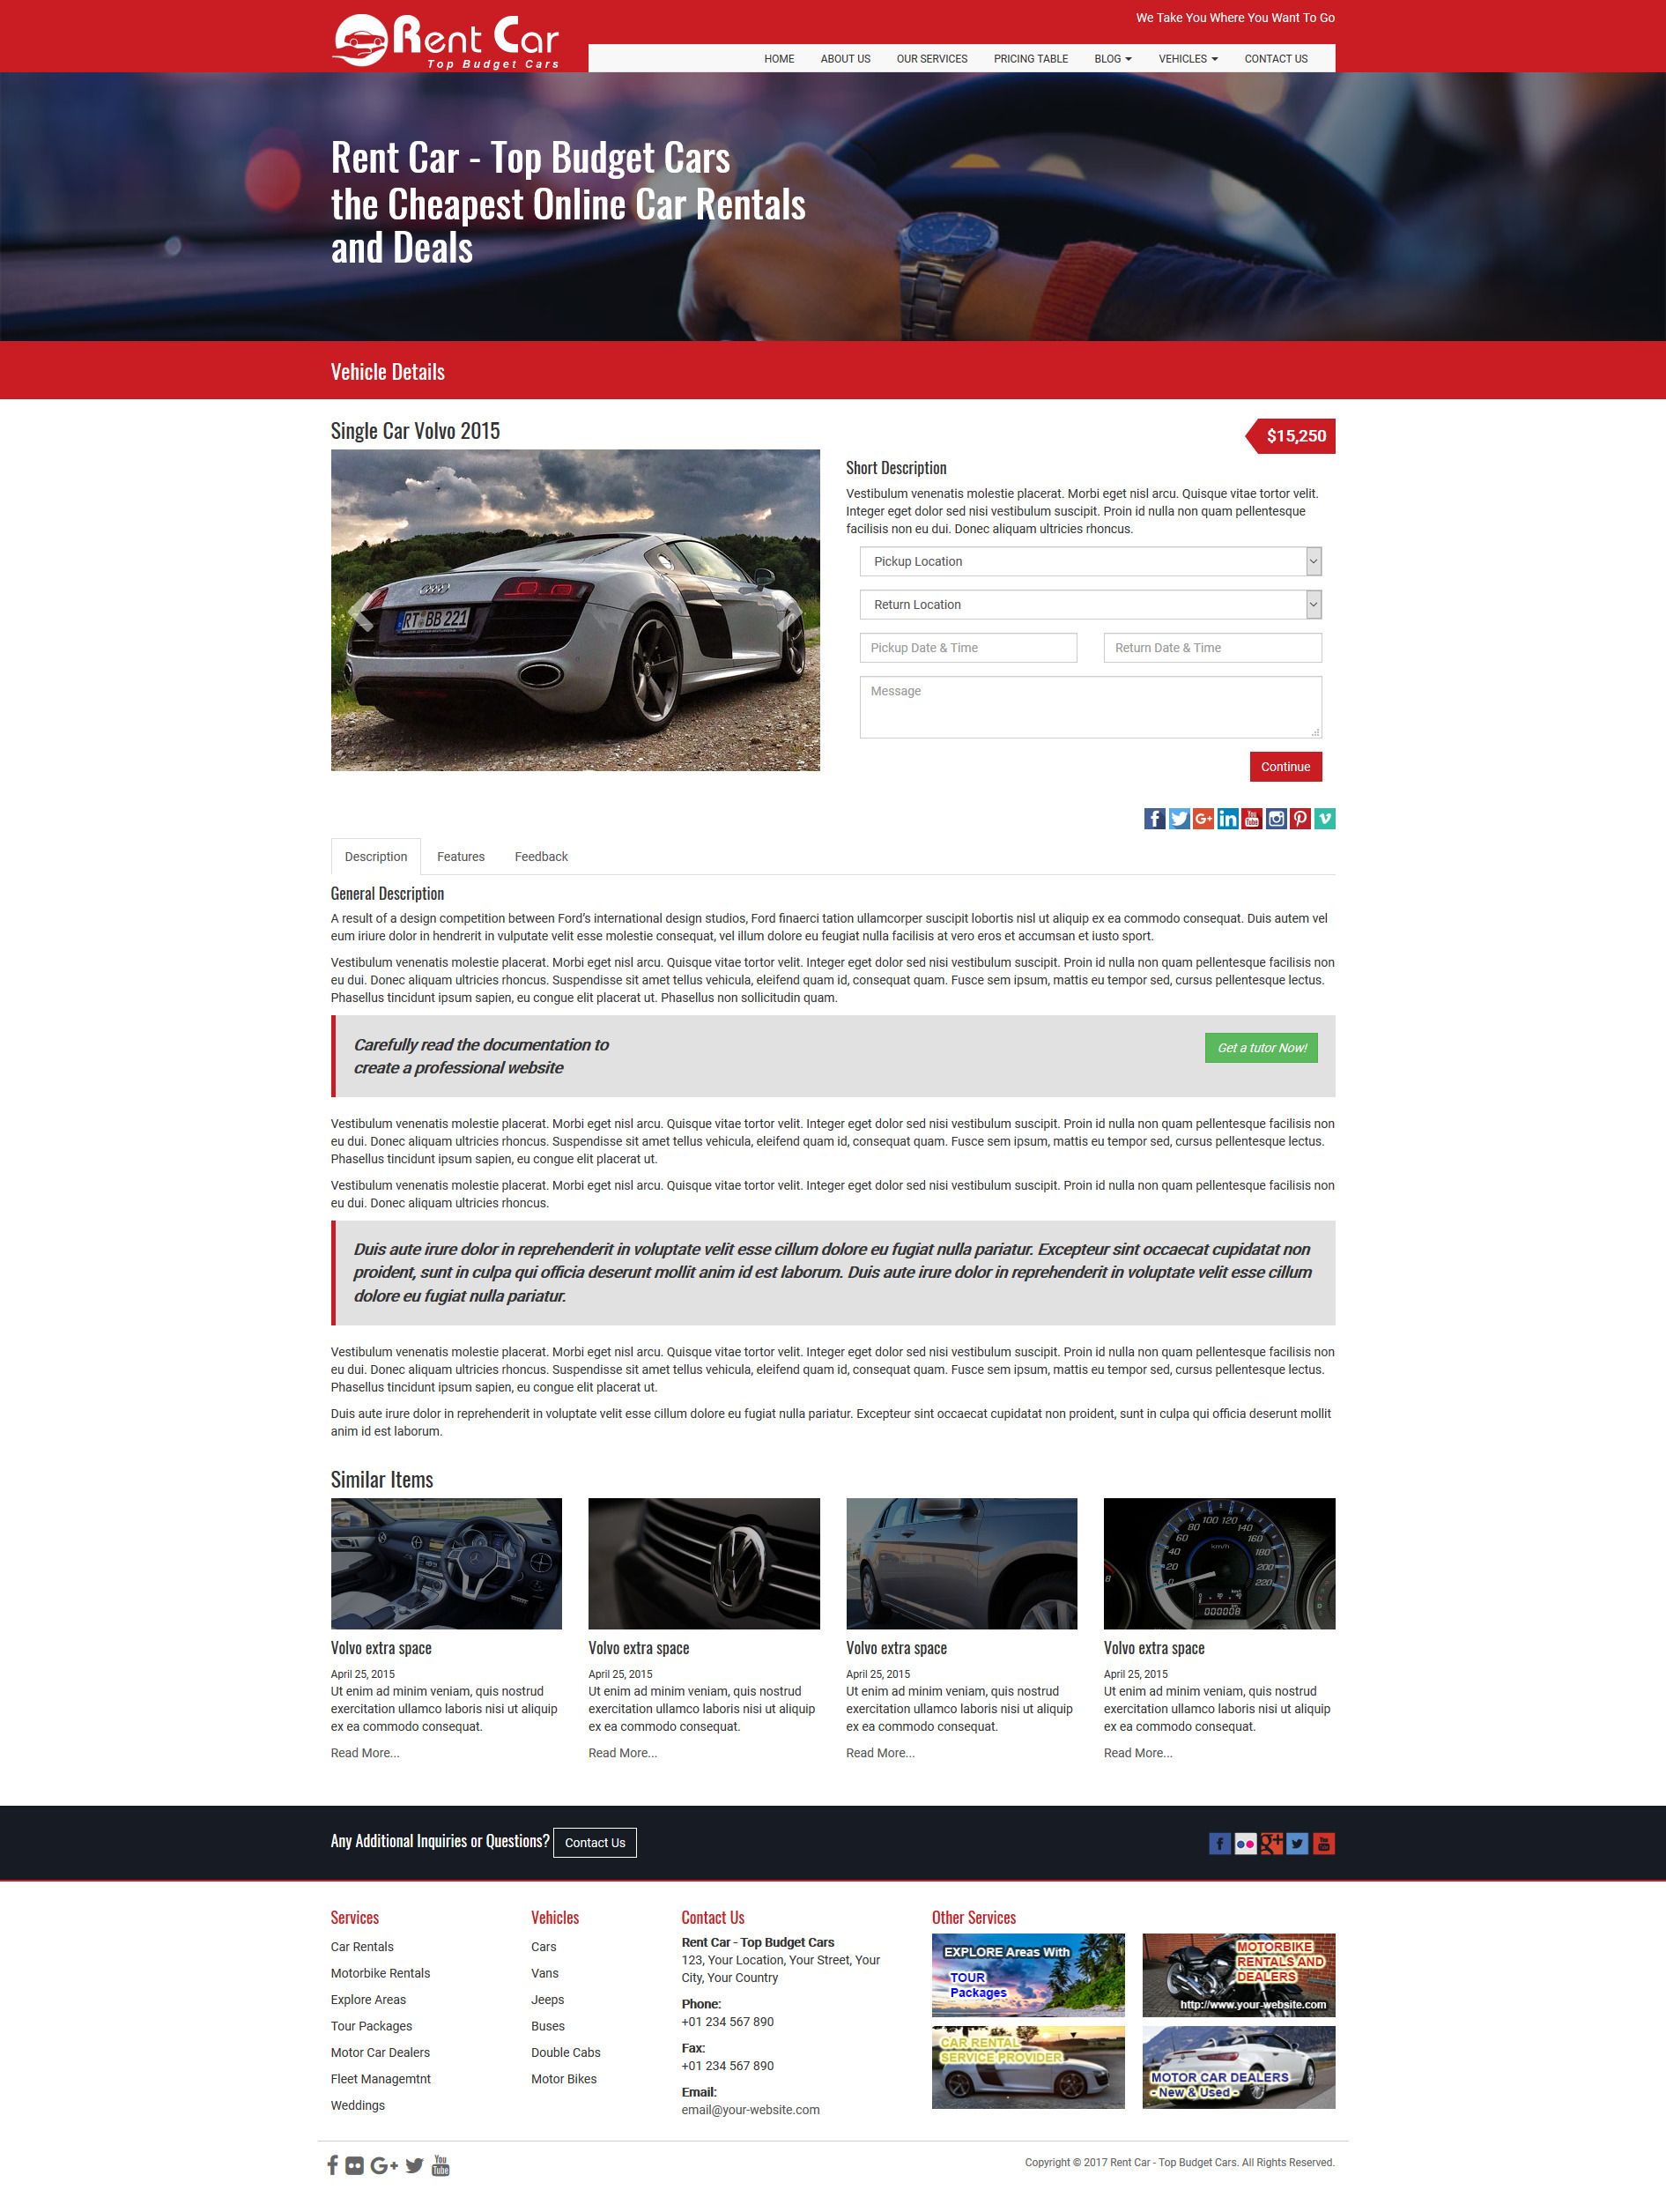This screenshot has width=1666, height=2212.
Task: Open the Motor Car Dealers New & Used banner
Action: pos(1239,2068)
